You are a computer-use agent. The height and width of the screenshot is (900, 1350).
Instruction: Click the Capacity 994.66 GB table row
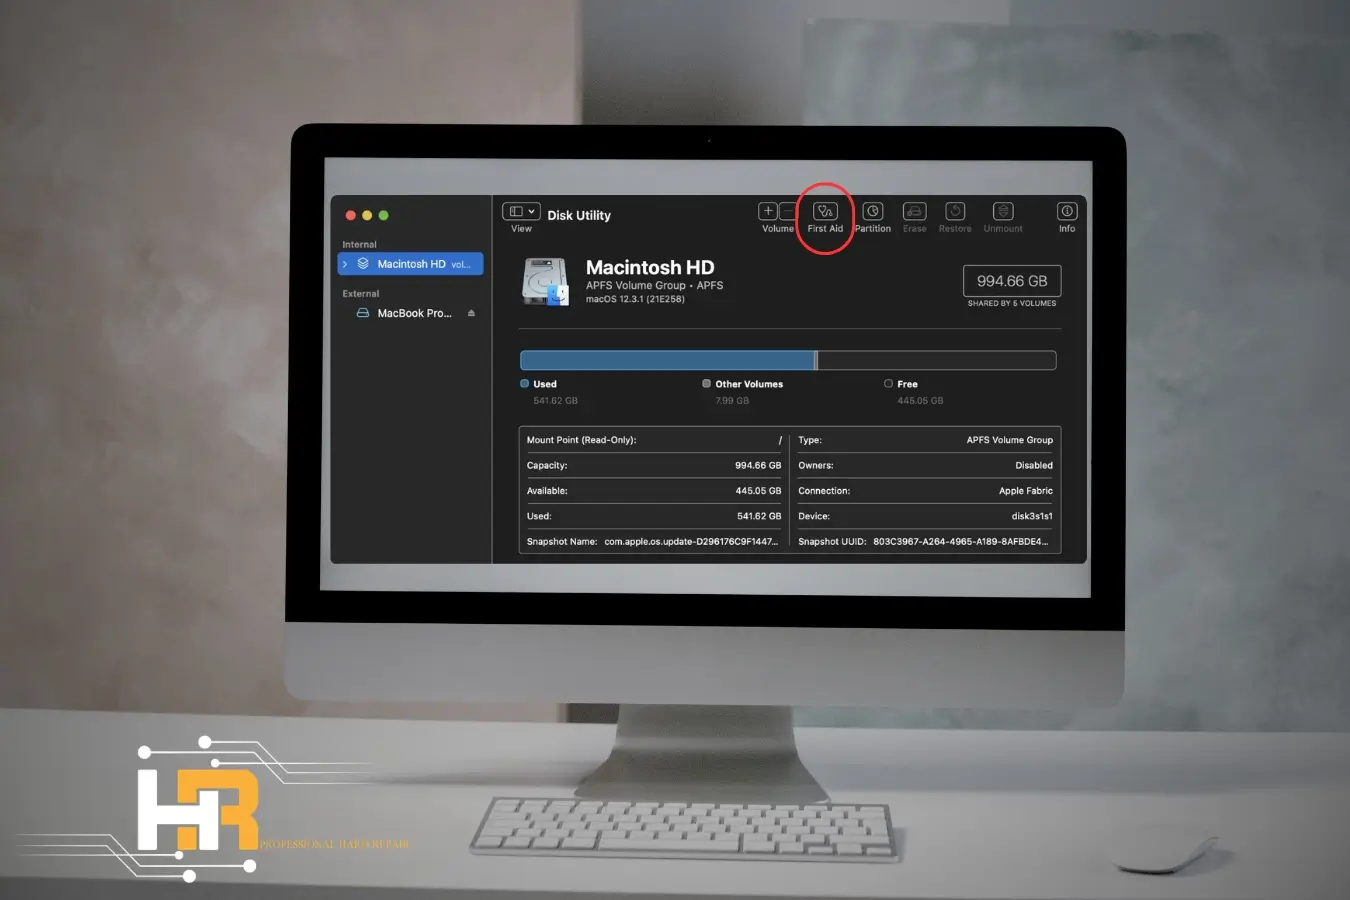point(654,465)
